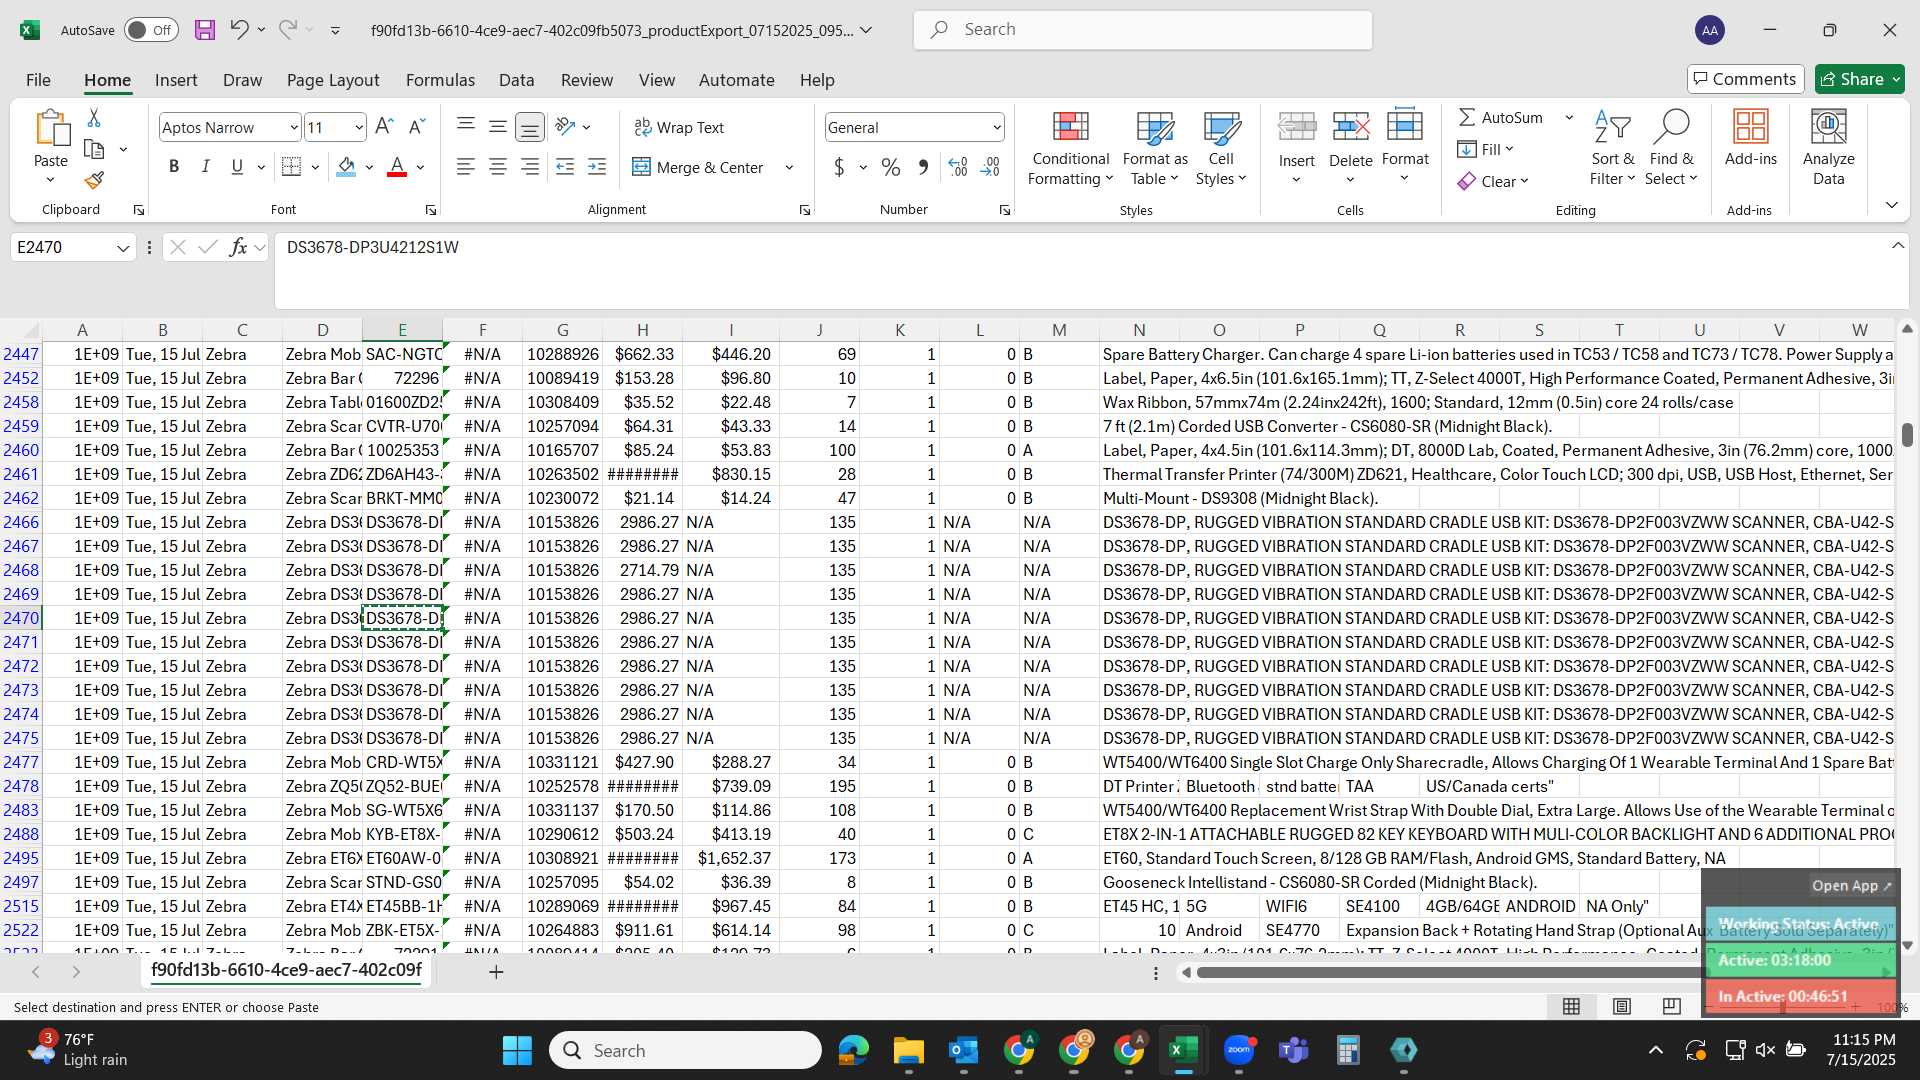The height and width of the screenshot is (1080, 1920).
Task: Expand the formula bar chevron
Action: click(1897, 246)
